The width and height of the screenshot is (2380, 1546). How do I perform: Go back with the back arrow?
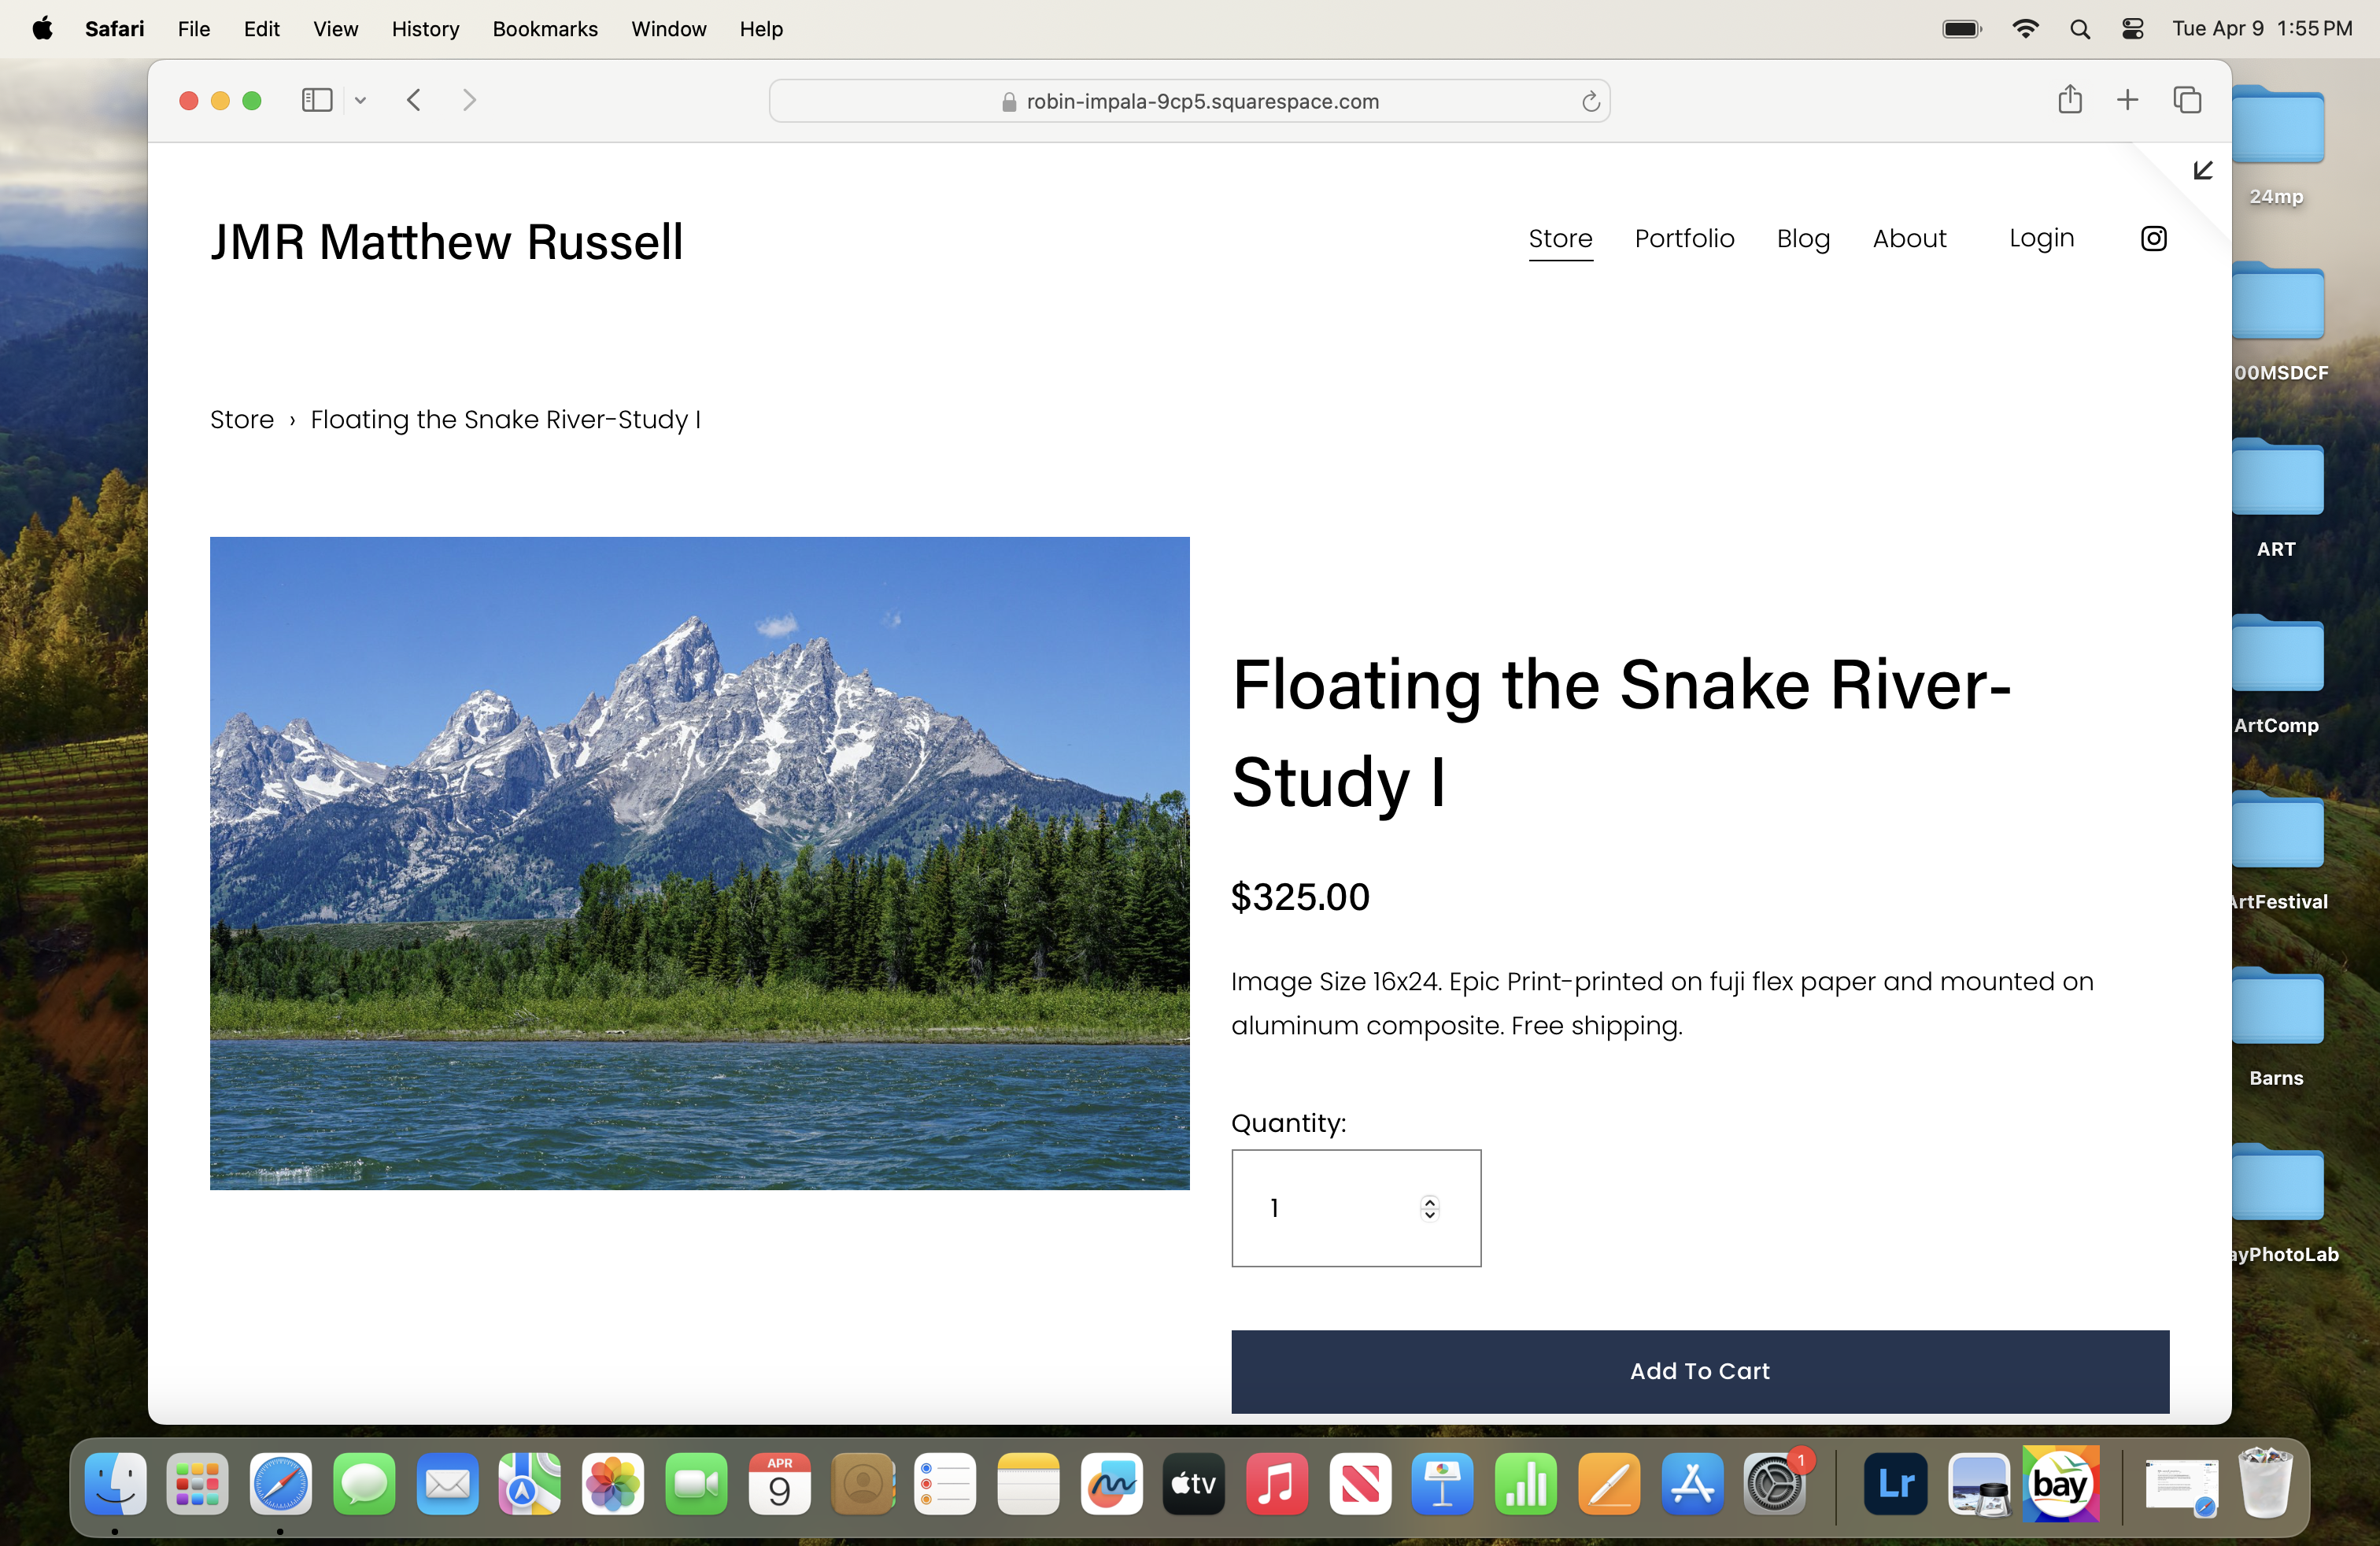pos(414,100)
